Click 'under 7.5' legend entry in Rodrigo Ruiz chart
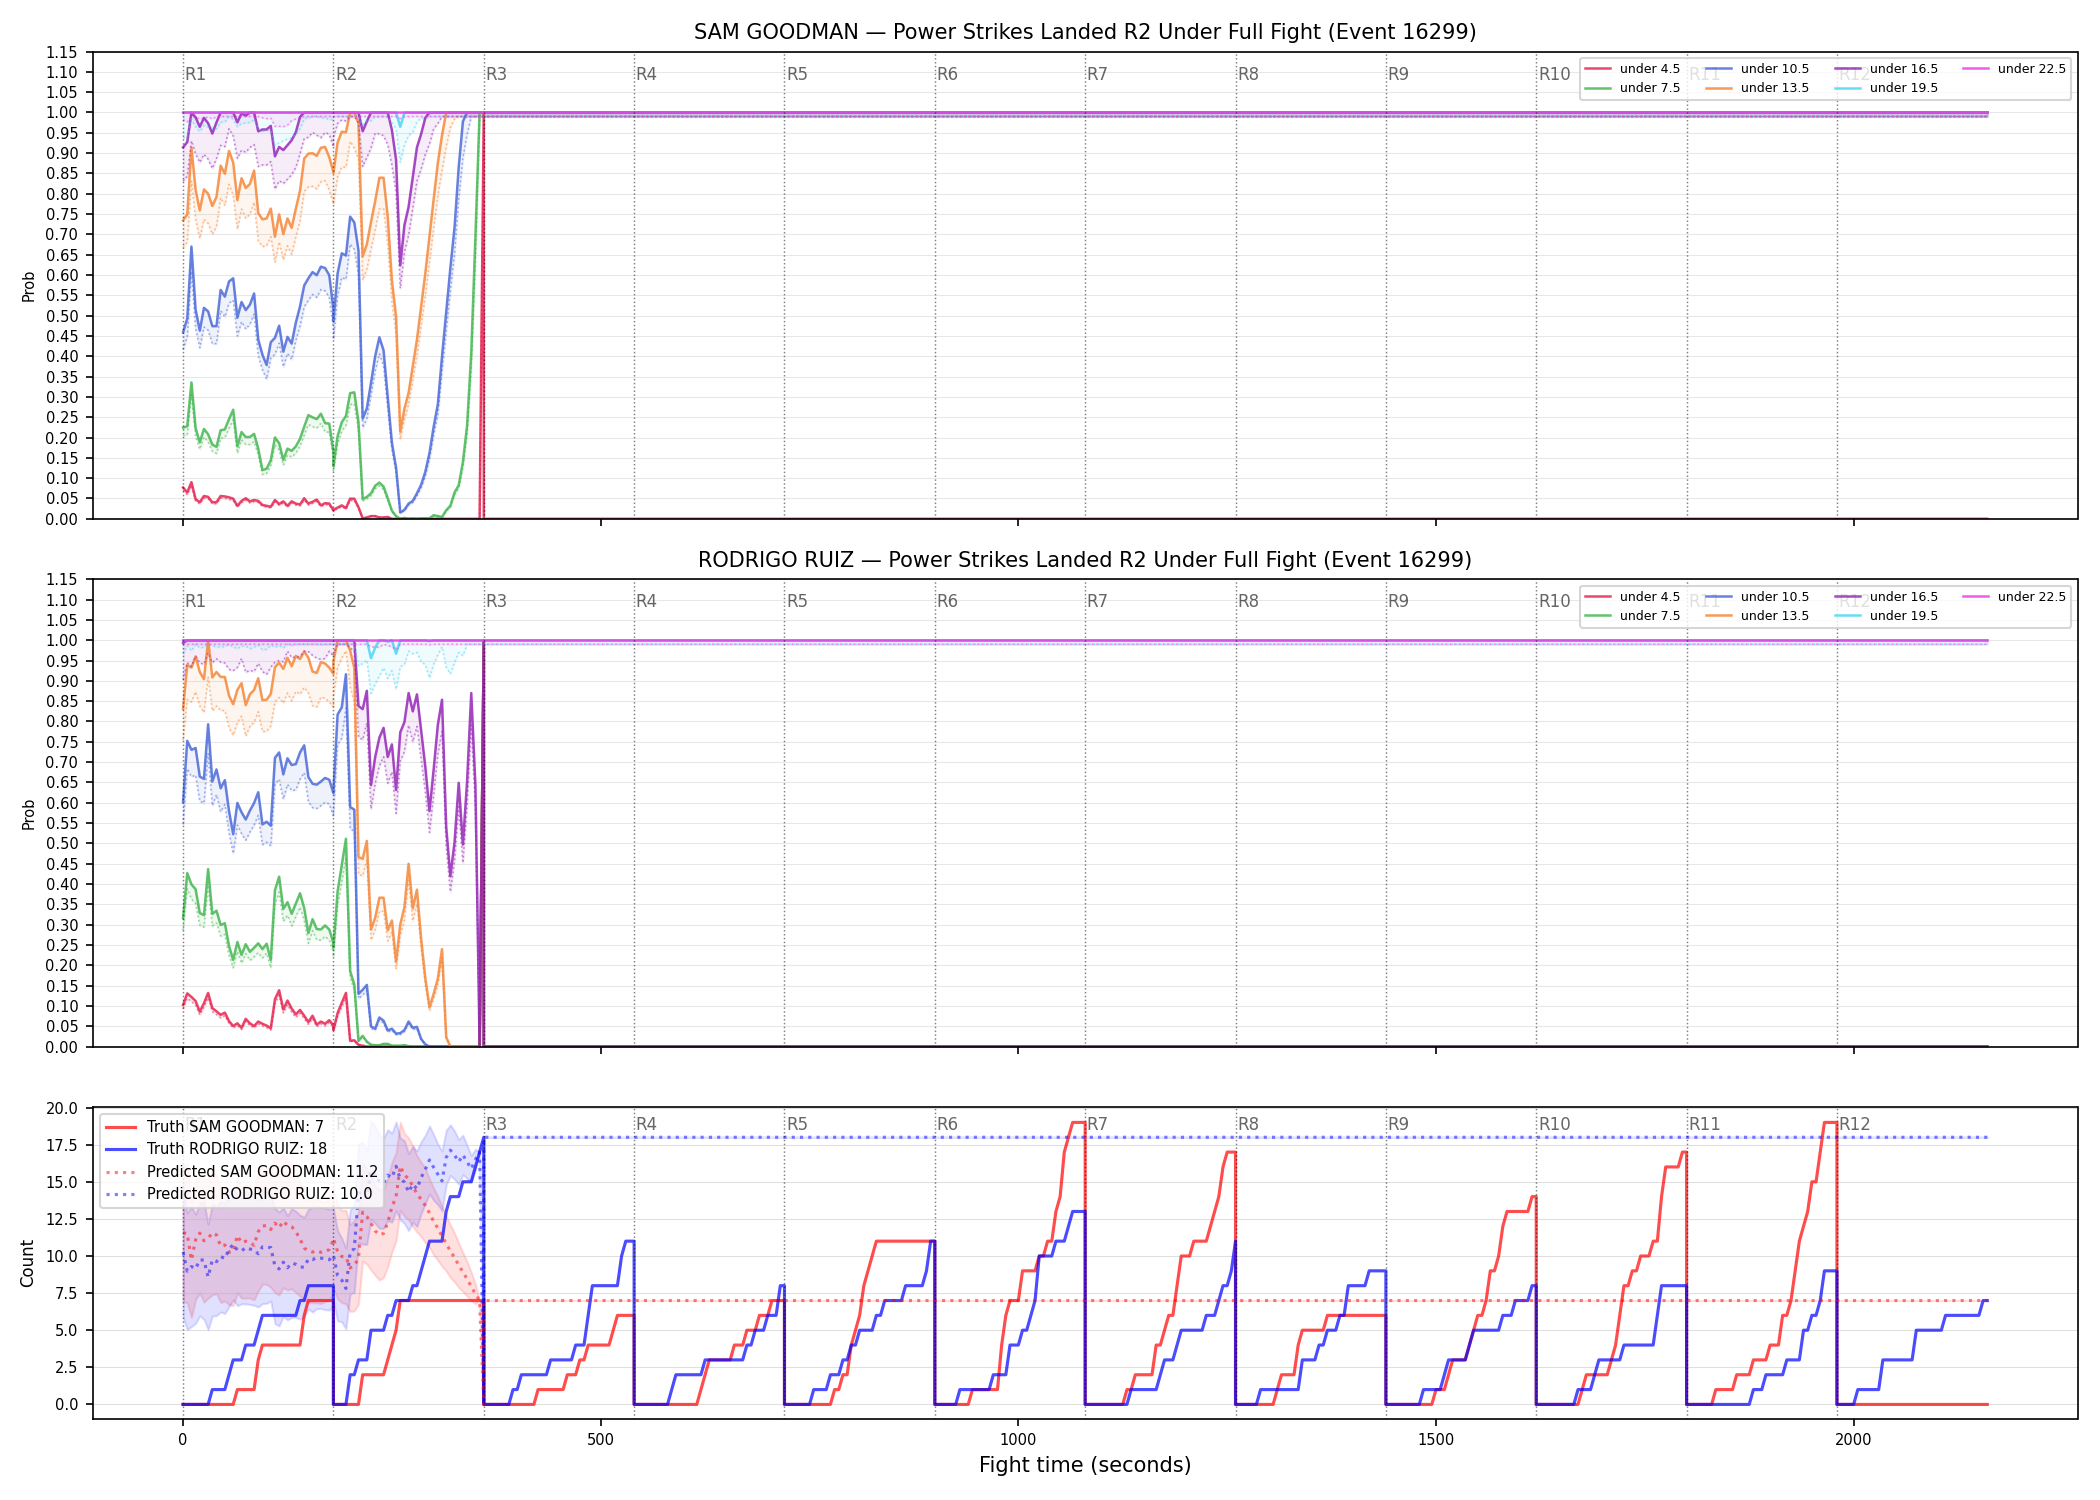 click(x=1632, y=616)
